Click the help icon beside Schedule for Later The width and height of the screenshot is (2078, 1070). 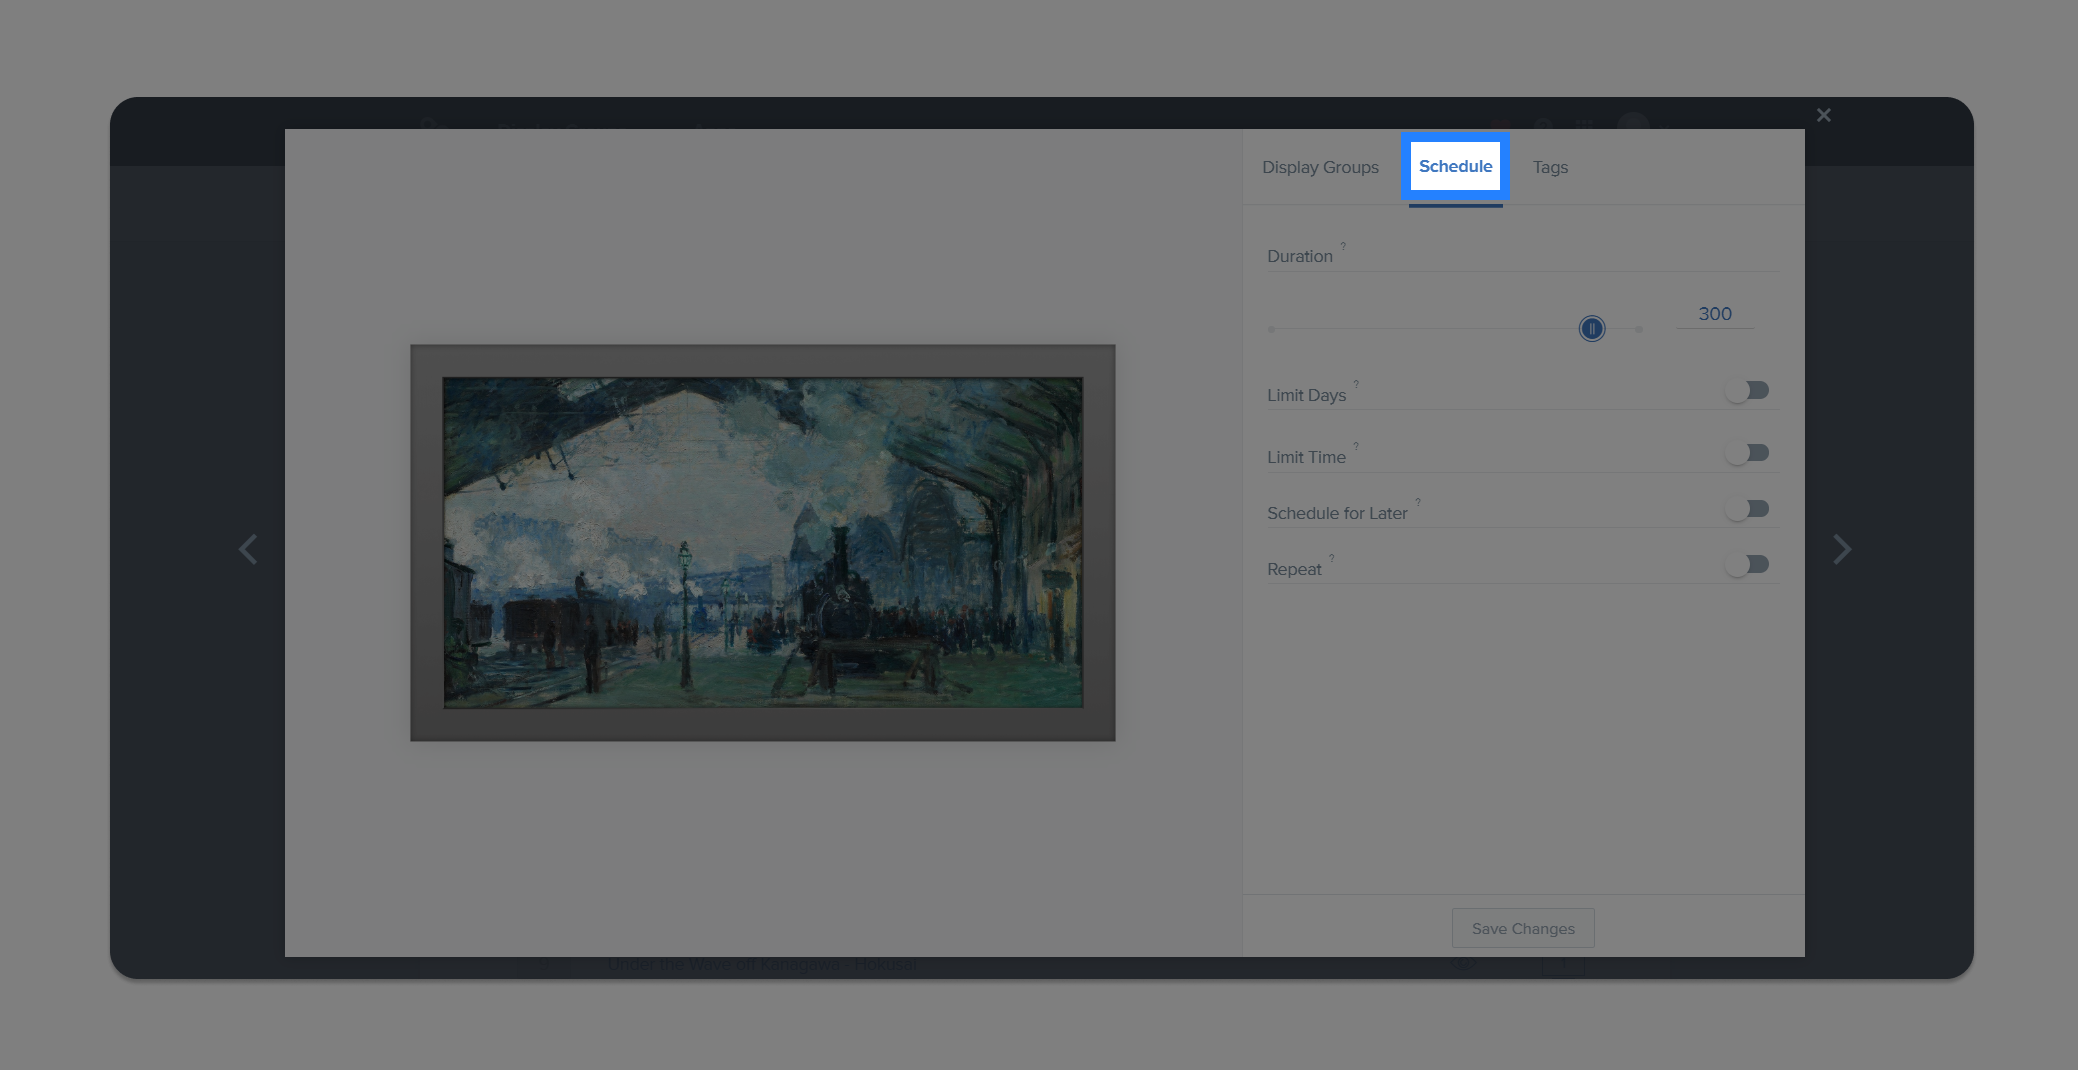(1418, 502)
